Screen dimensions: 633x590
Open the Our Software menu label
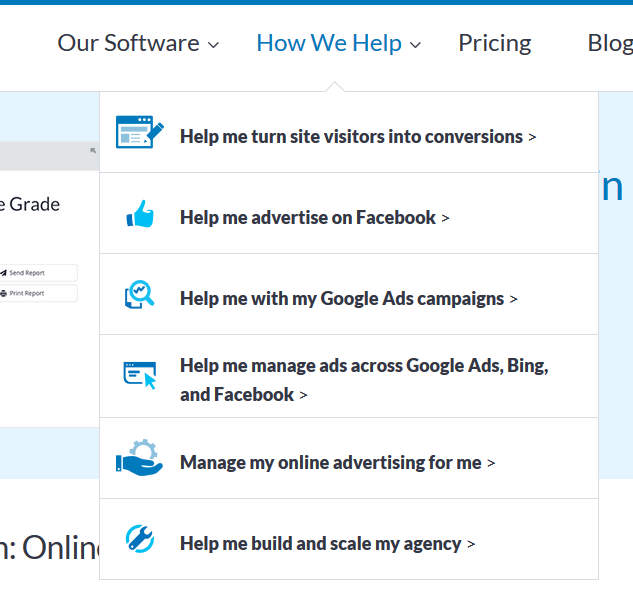128,43
